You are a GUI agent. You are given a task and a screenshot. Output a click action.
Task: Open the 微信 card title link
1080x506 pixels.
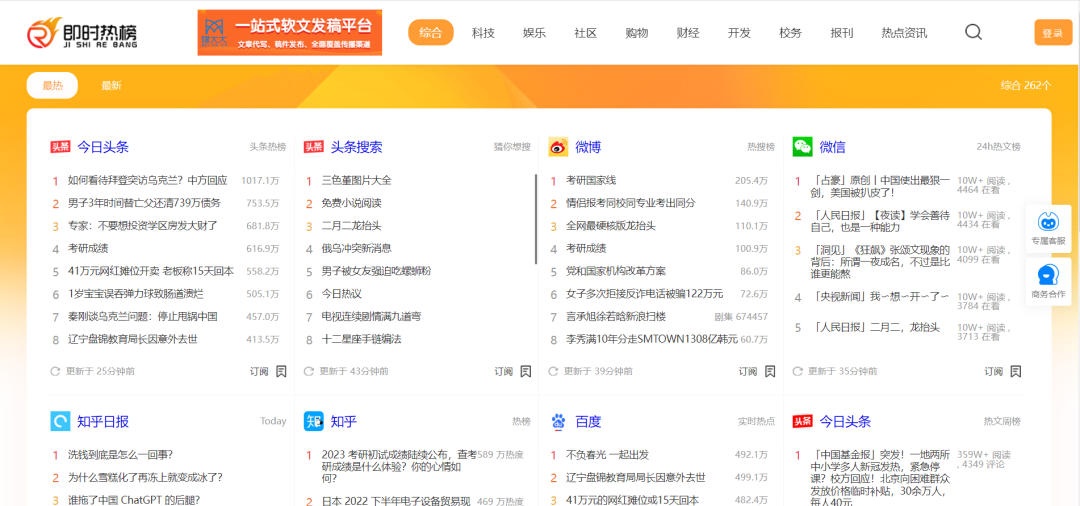pyautogui.click(x=833, y=147)
